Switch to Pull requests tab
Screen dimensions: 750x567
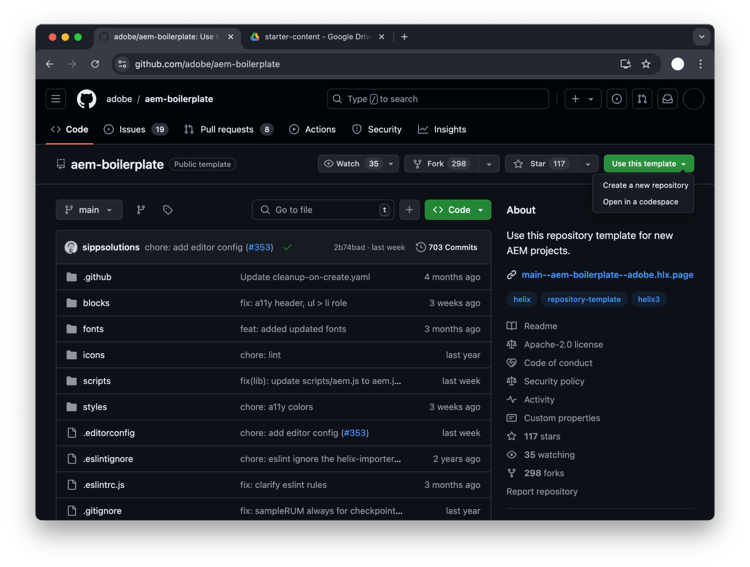(x=228, y=130)
